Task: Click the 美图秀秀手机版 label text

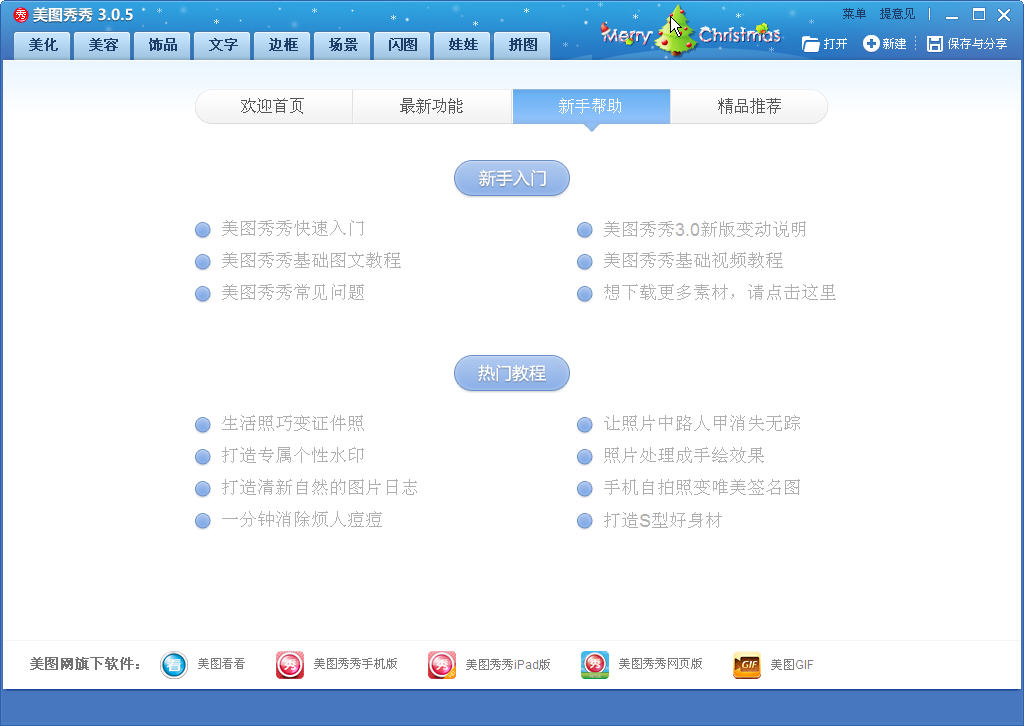Action: tap(355, 664)
